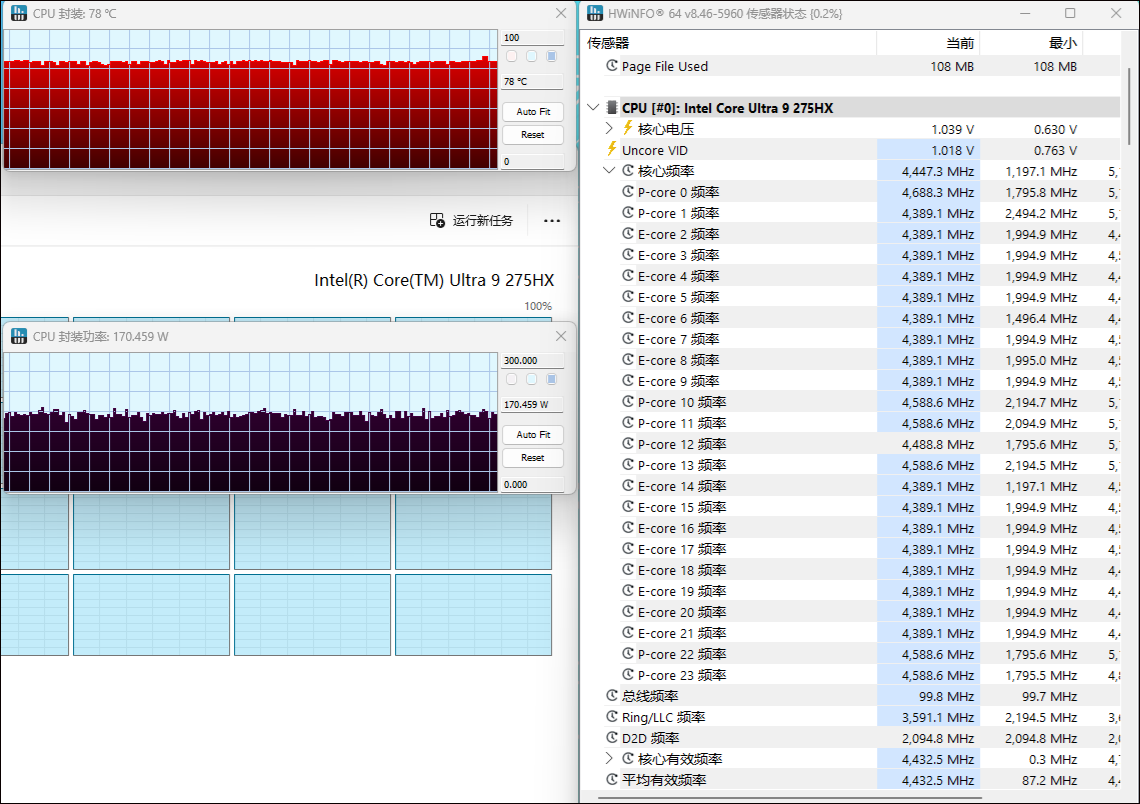Click the 170.459 W current value field

pyautogui.click(x=533, y=404)
